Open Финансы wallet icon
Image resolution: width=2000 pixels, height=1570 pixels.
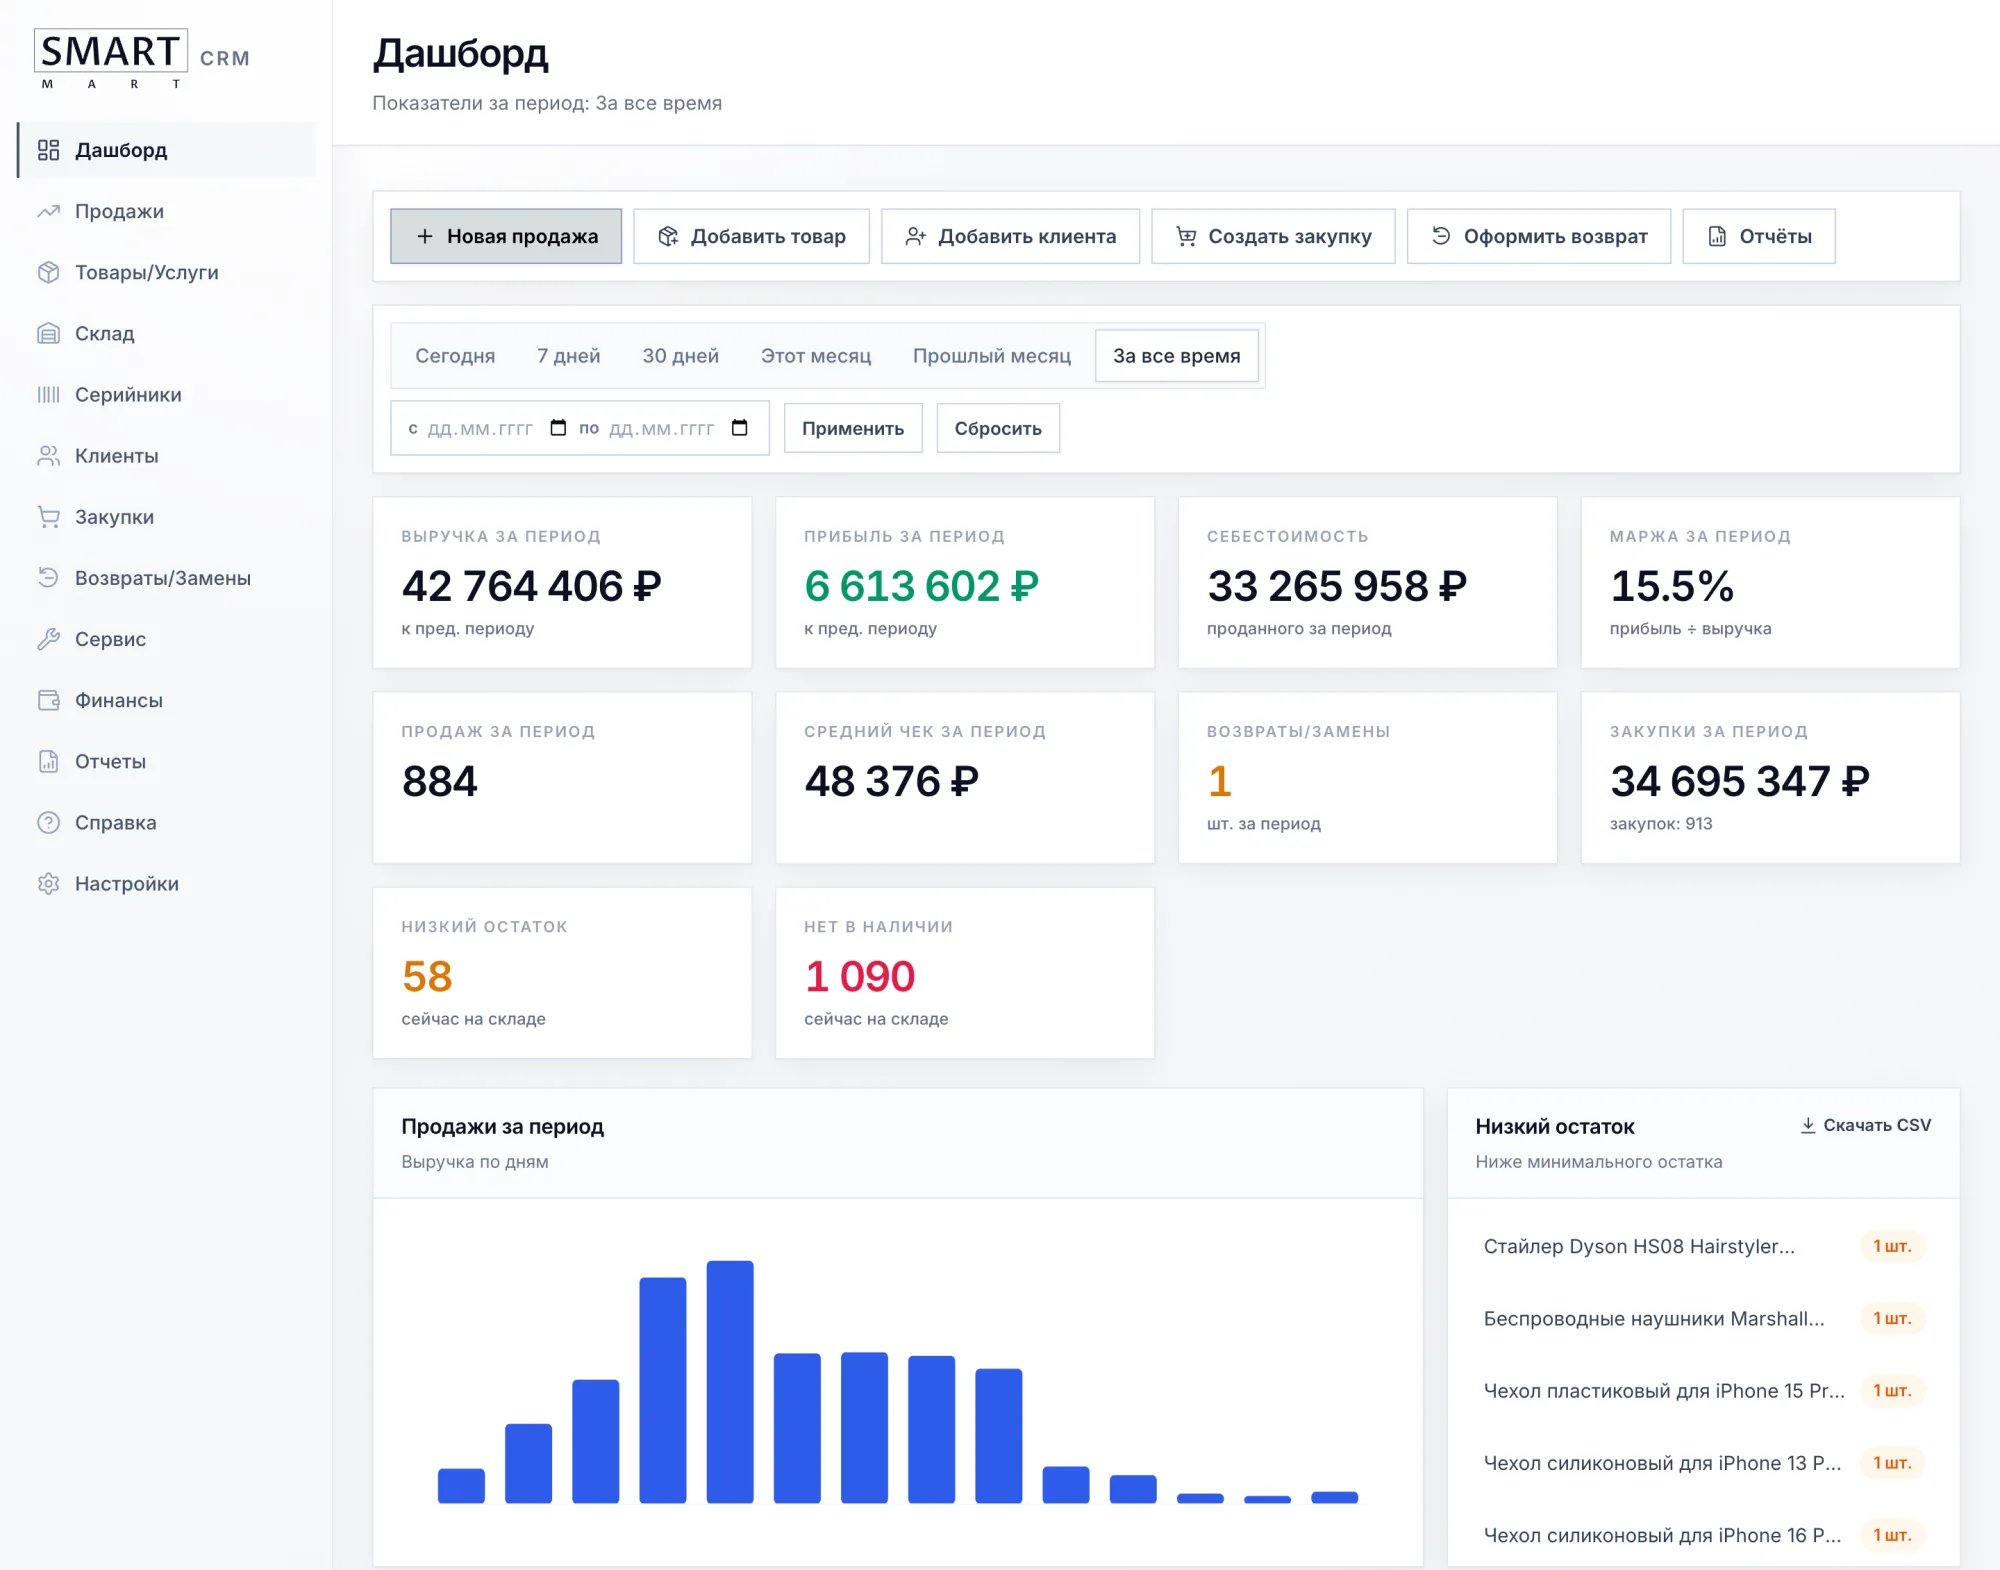(x=48, y=700)
